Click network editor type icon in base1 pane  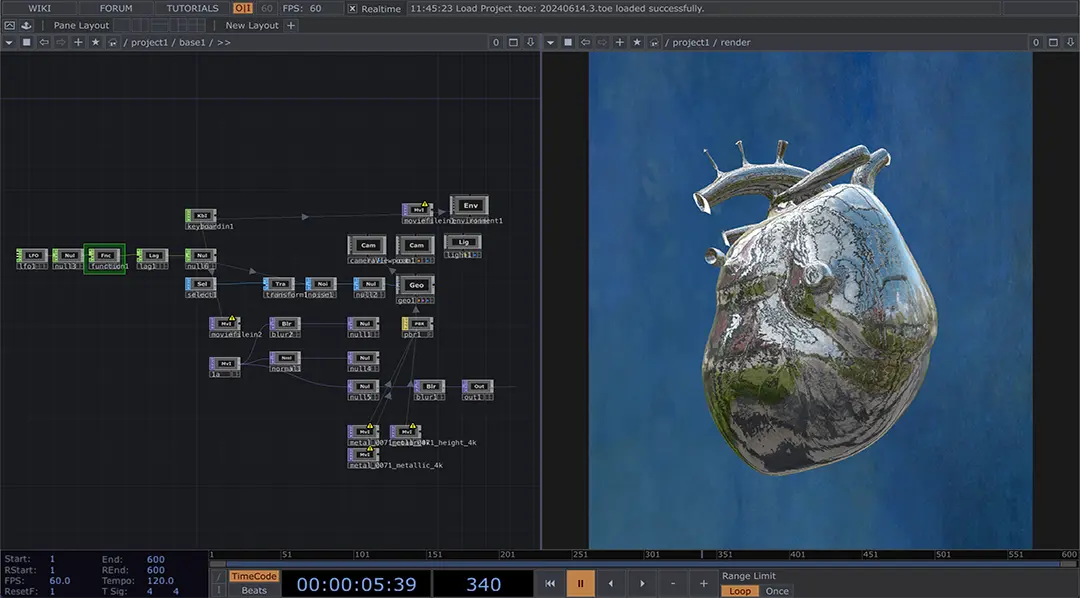point(26,42)
